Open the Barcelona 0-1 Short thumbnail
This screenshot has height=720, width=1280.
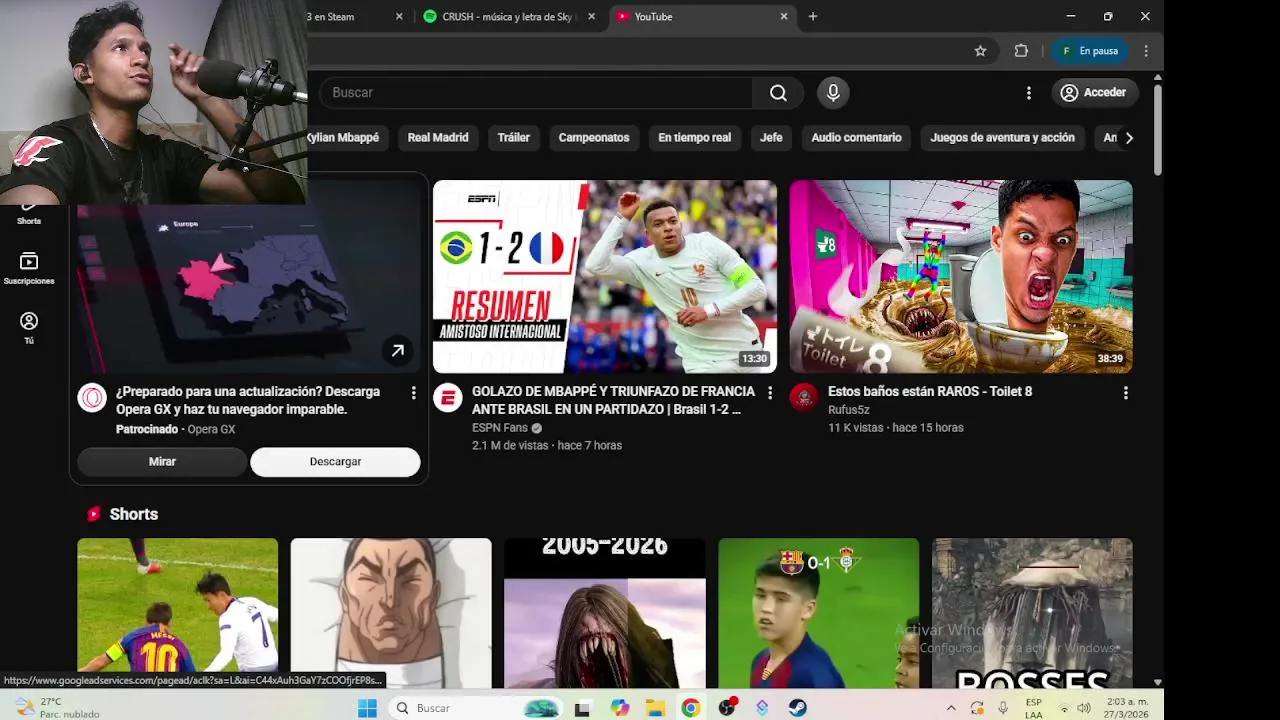pos(818,613)
